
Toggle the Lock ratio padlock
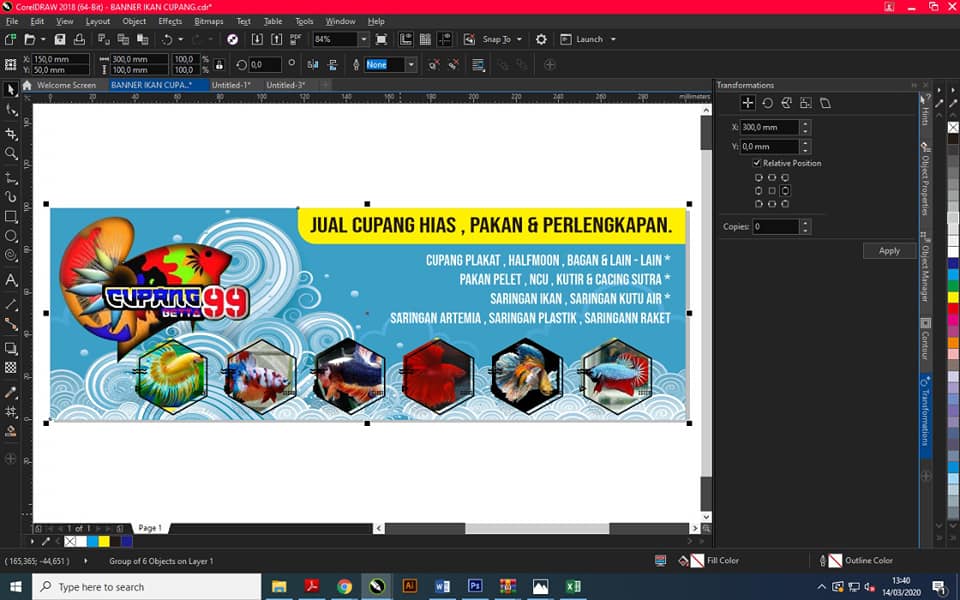point(219,64)
